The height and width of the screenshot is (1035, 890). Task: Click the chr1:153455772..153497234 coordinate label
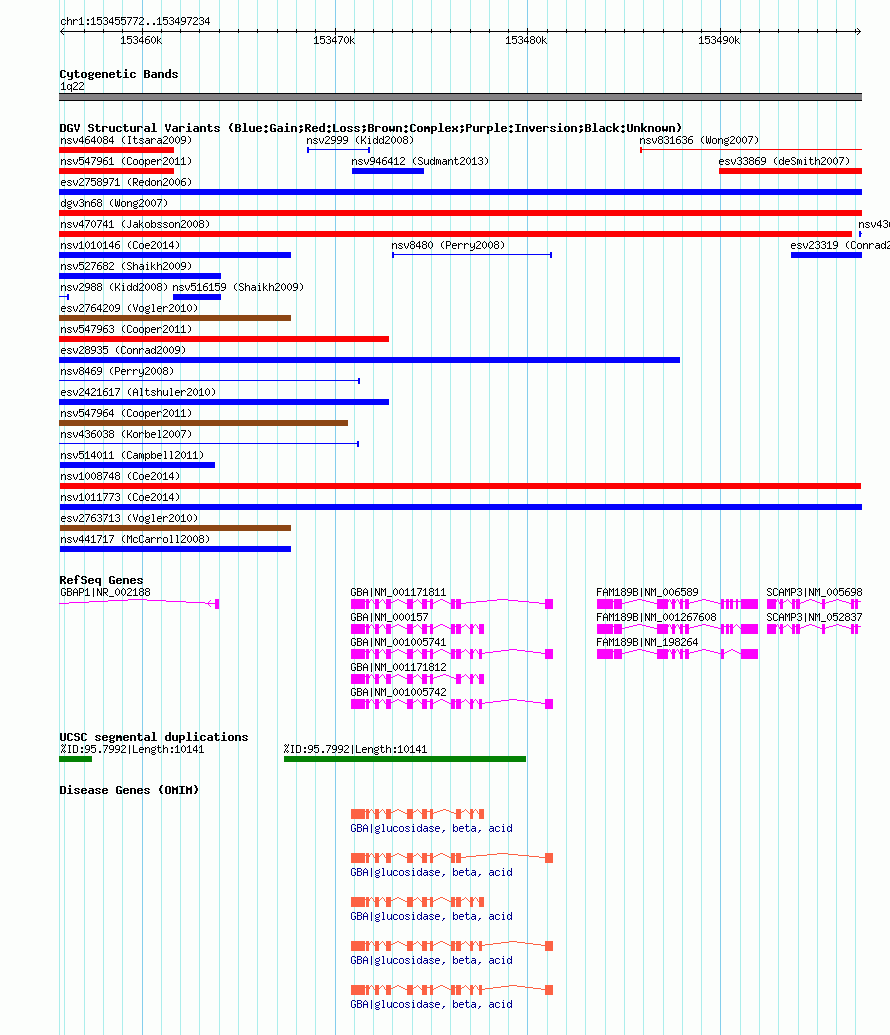[135, 21]
